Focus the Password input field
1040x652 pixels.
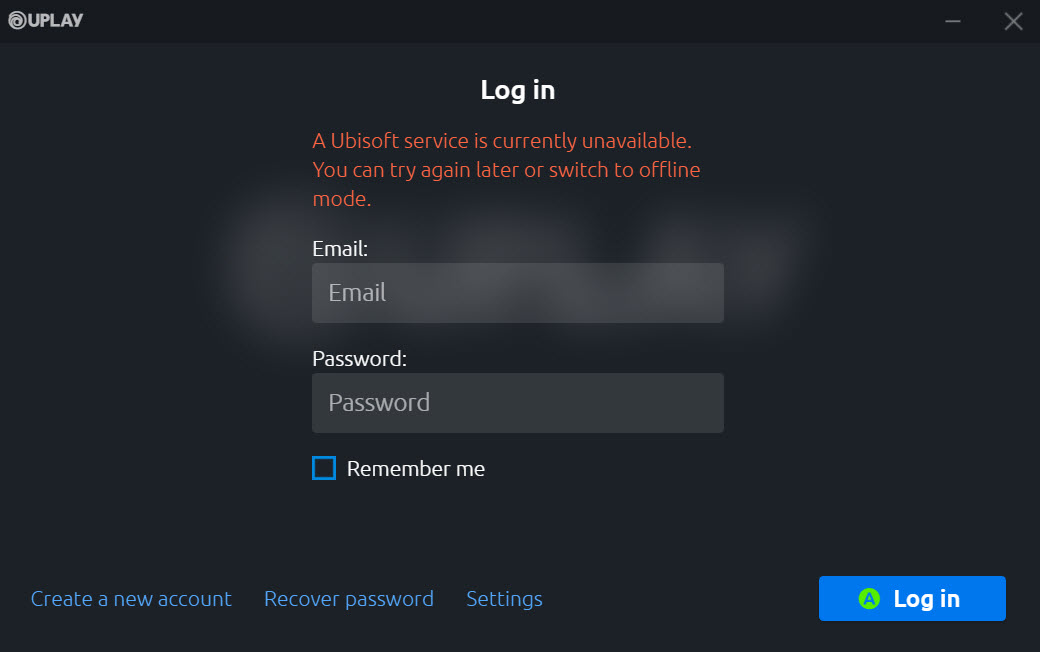pyautogui.click(x=517, y=403)
